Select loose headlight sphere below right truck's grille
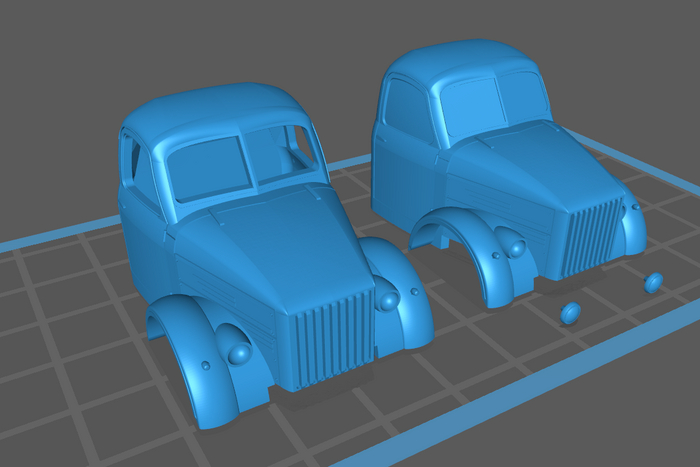This screenshot has height=467, width=700. coord(572,313)
